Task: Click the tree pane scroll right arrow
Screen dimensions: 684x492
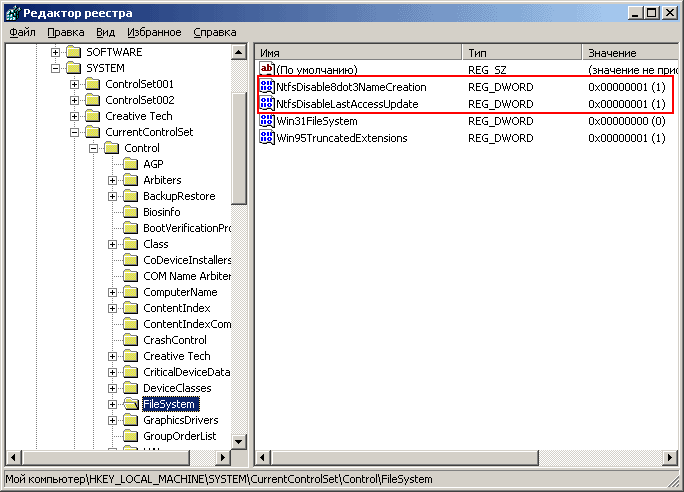Action: click(x=223, y=458)
